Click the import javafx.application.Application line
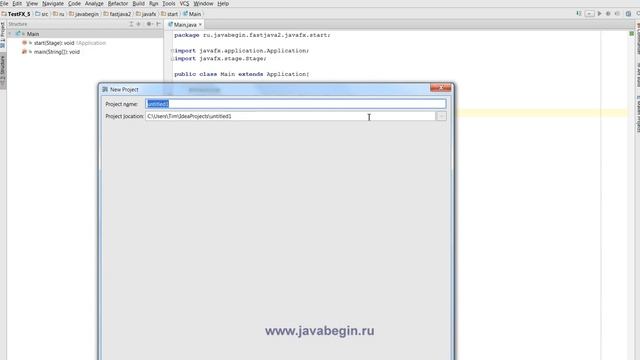 click(x=242, y=51)
